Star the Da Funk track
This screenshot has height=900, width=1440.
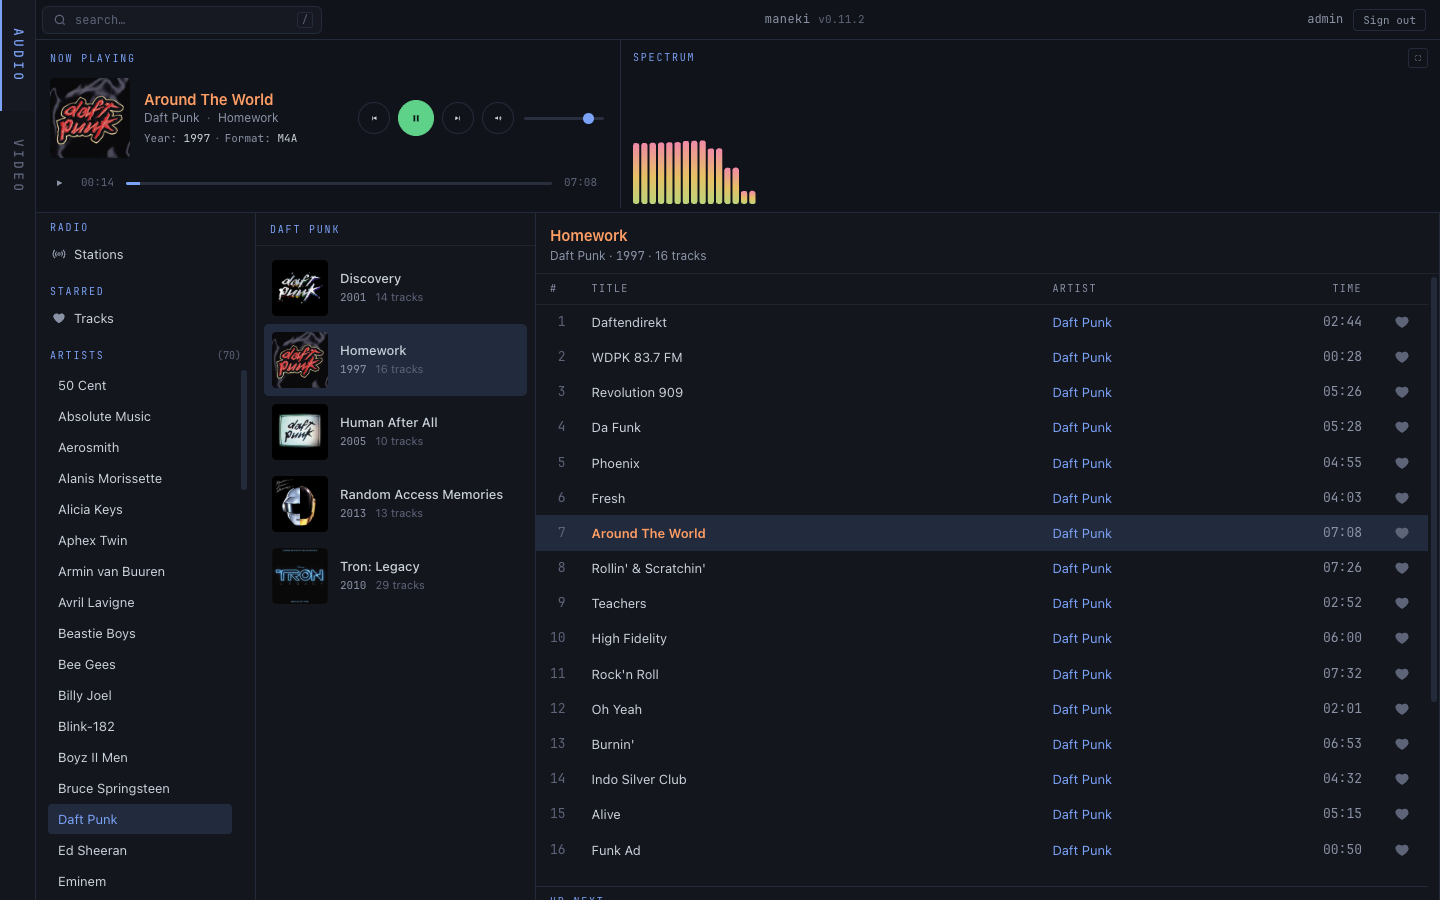(1402, 427)
